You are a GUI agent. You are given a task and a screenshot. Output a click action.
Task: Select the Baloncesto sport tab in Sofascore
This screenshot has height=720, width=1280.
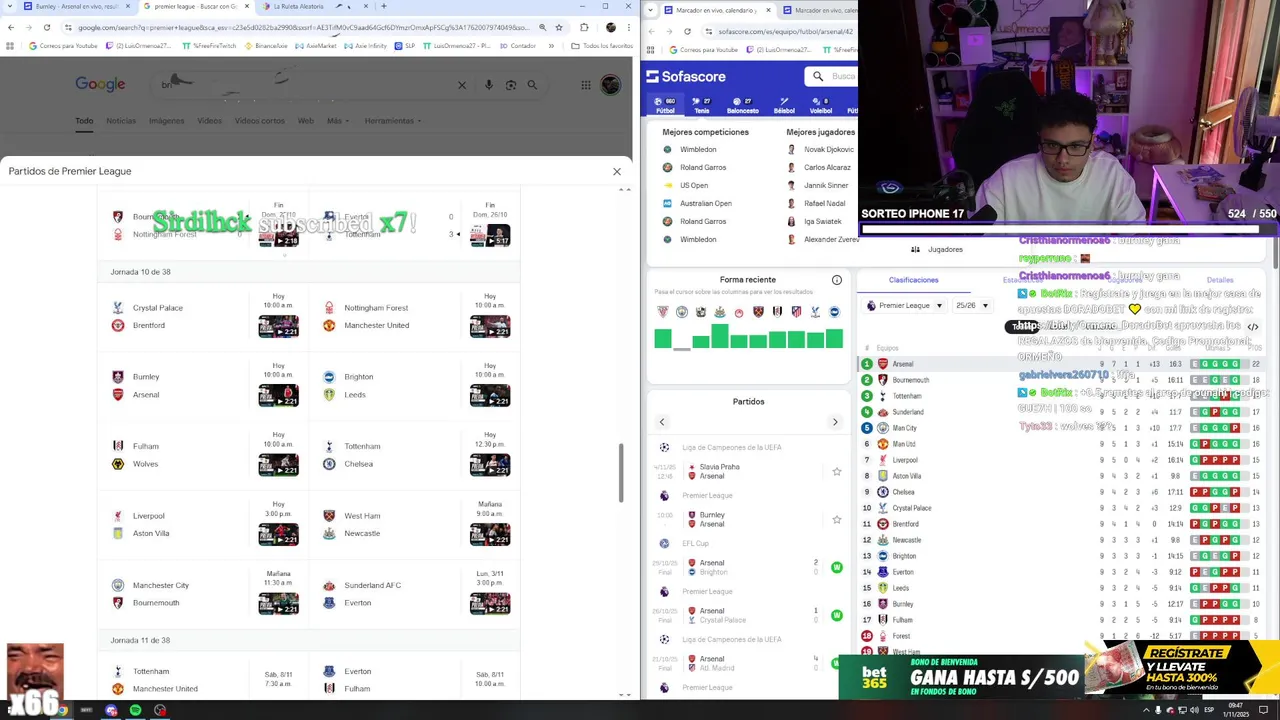pyautogui.click(x=742, y=105)
